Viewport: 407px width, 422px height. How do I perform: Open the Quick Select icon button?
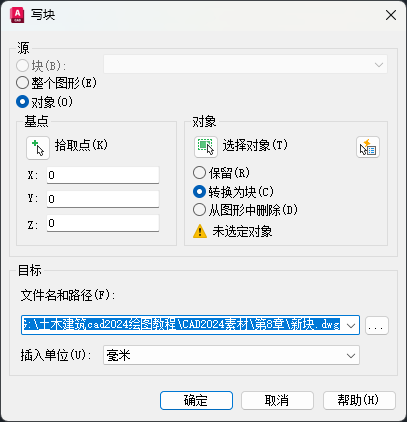(368, 147)
